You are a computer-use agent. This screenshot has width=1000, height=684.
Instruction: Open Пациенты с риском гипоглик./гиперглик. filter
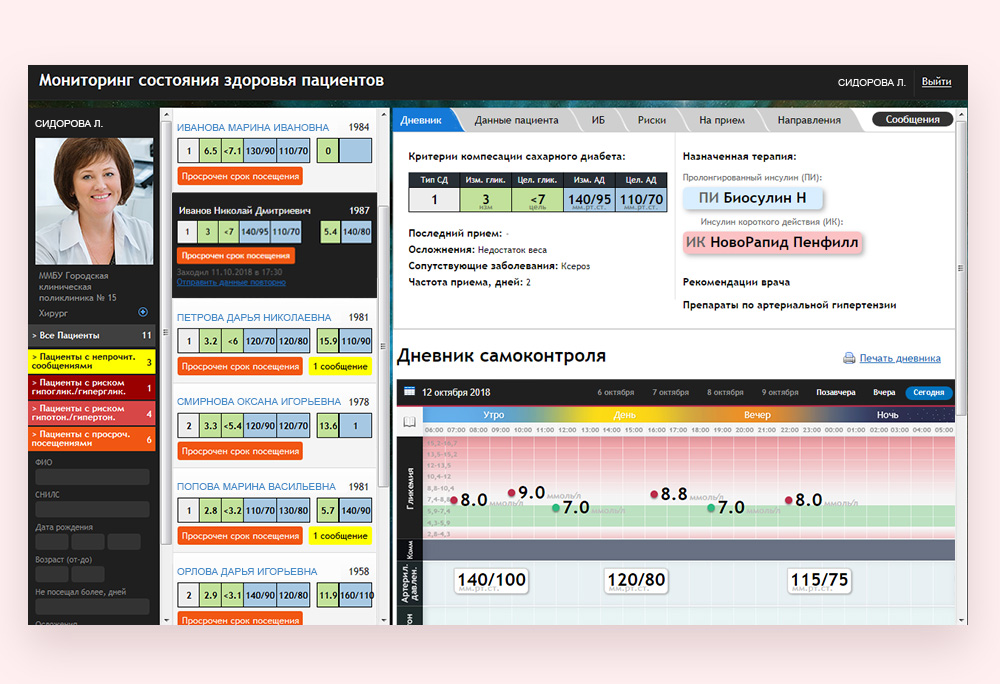click(x=92, y=387)
